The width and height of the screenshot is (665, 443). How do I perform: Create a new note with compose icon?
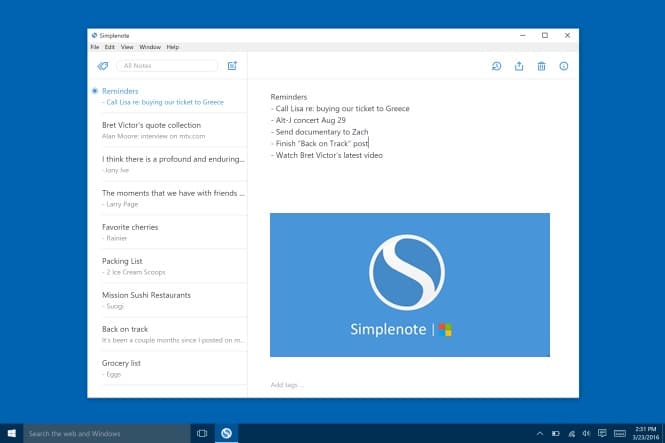click(232, 66)
